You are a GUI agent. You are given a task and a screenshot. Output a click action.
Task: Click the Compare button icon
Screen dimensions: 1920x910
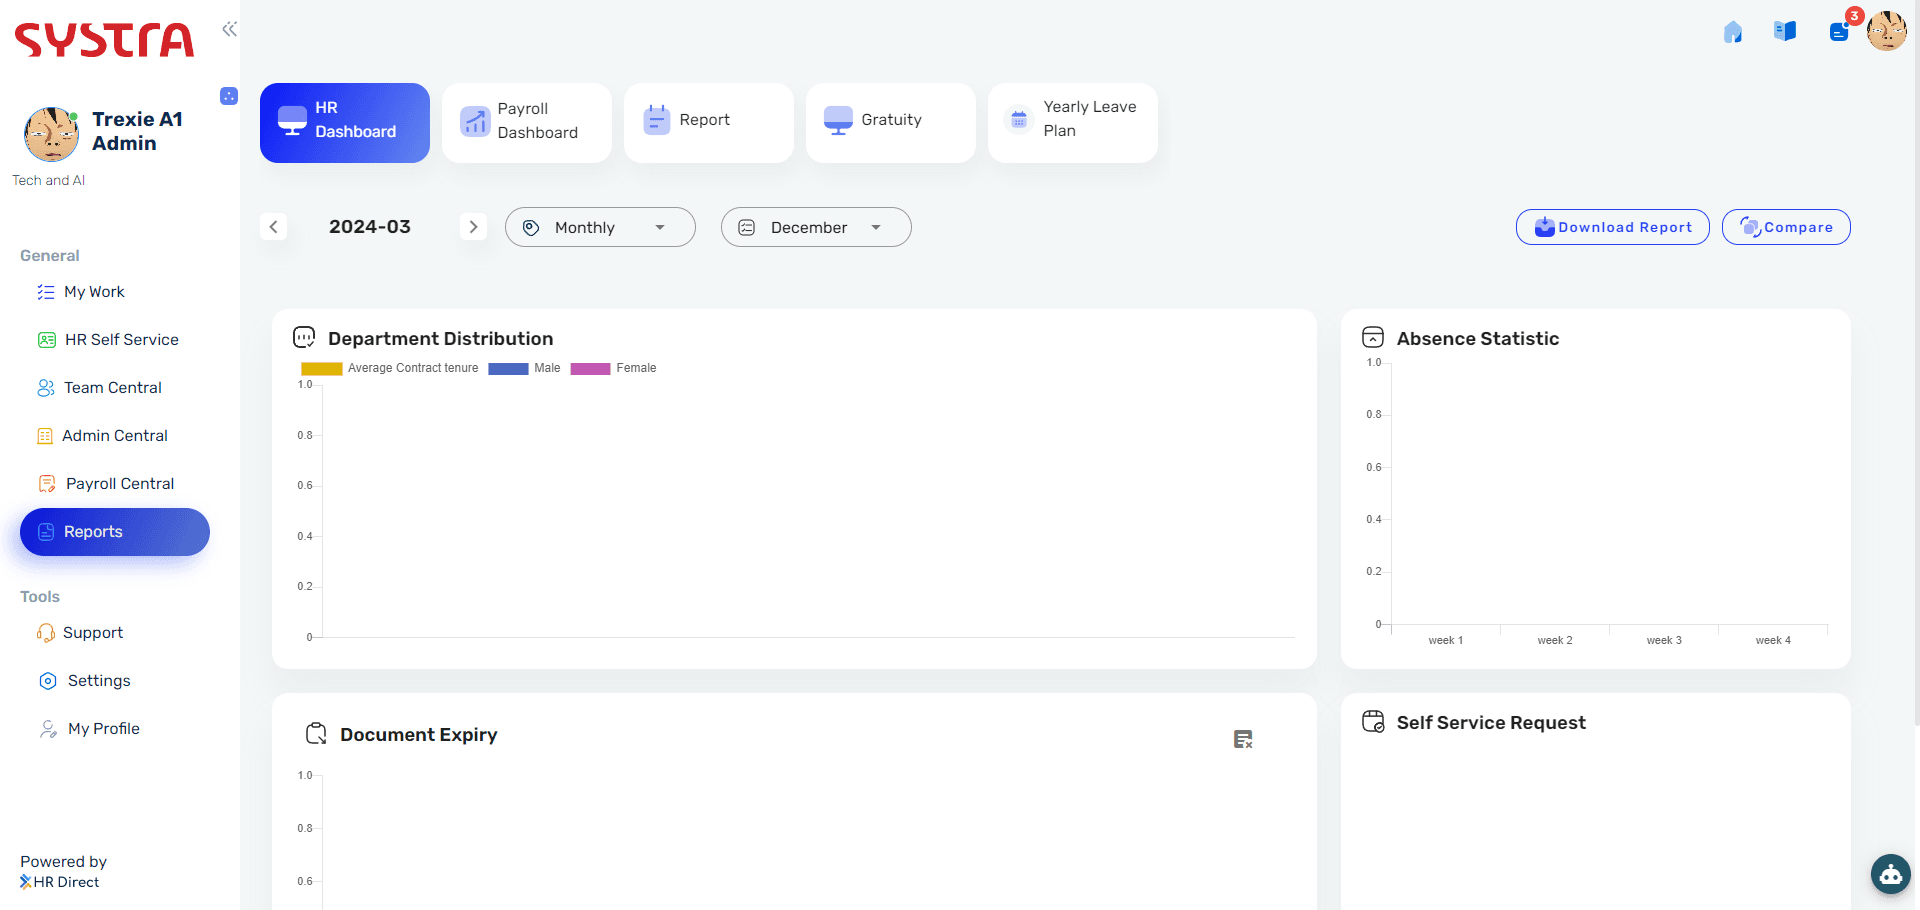(1750, 227)
